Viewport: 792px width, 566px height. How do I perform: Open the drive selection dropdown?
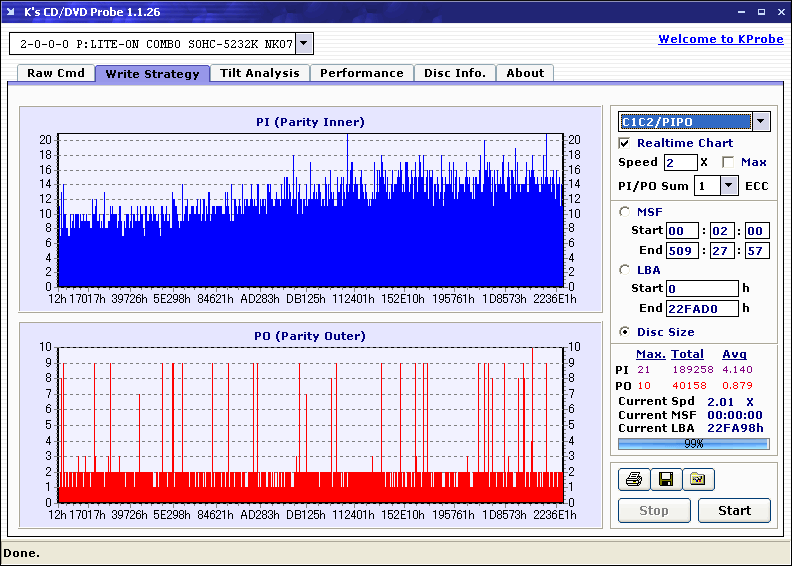point(304,44)
